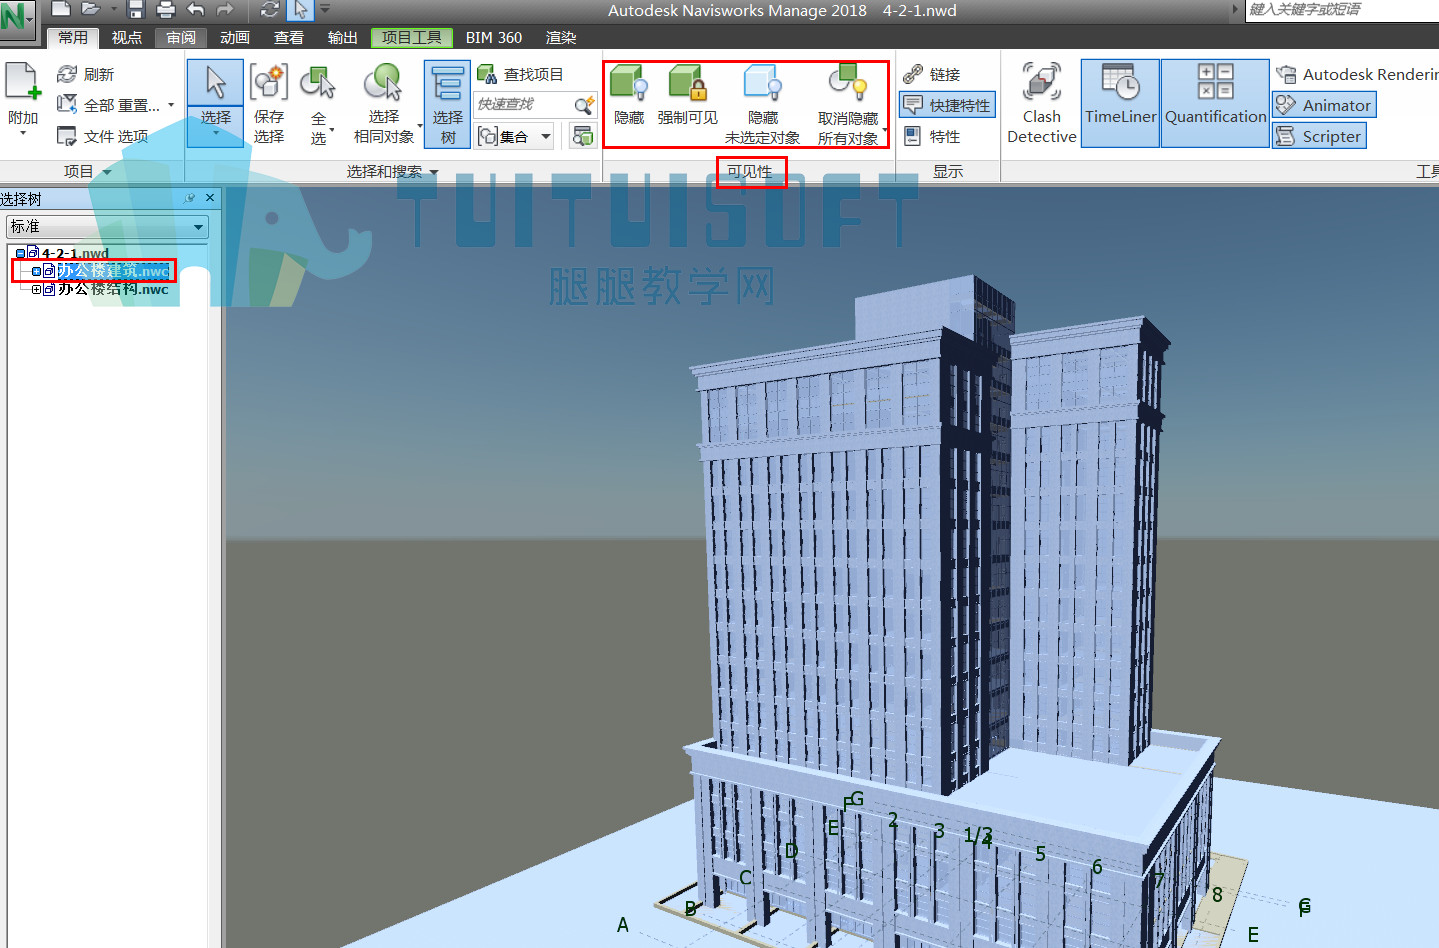This screenshot has height=948, width=1439.
Task: Open Autodesk Rendering tool
Action: [x=1357, y=74]
